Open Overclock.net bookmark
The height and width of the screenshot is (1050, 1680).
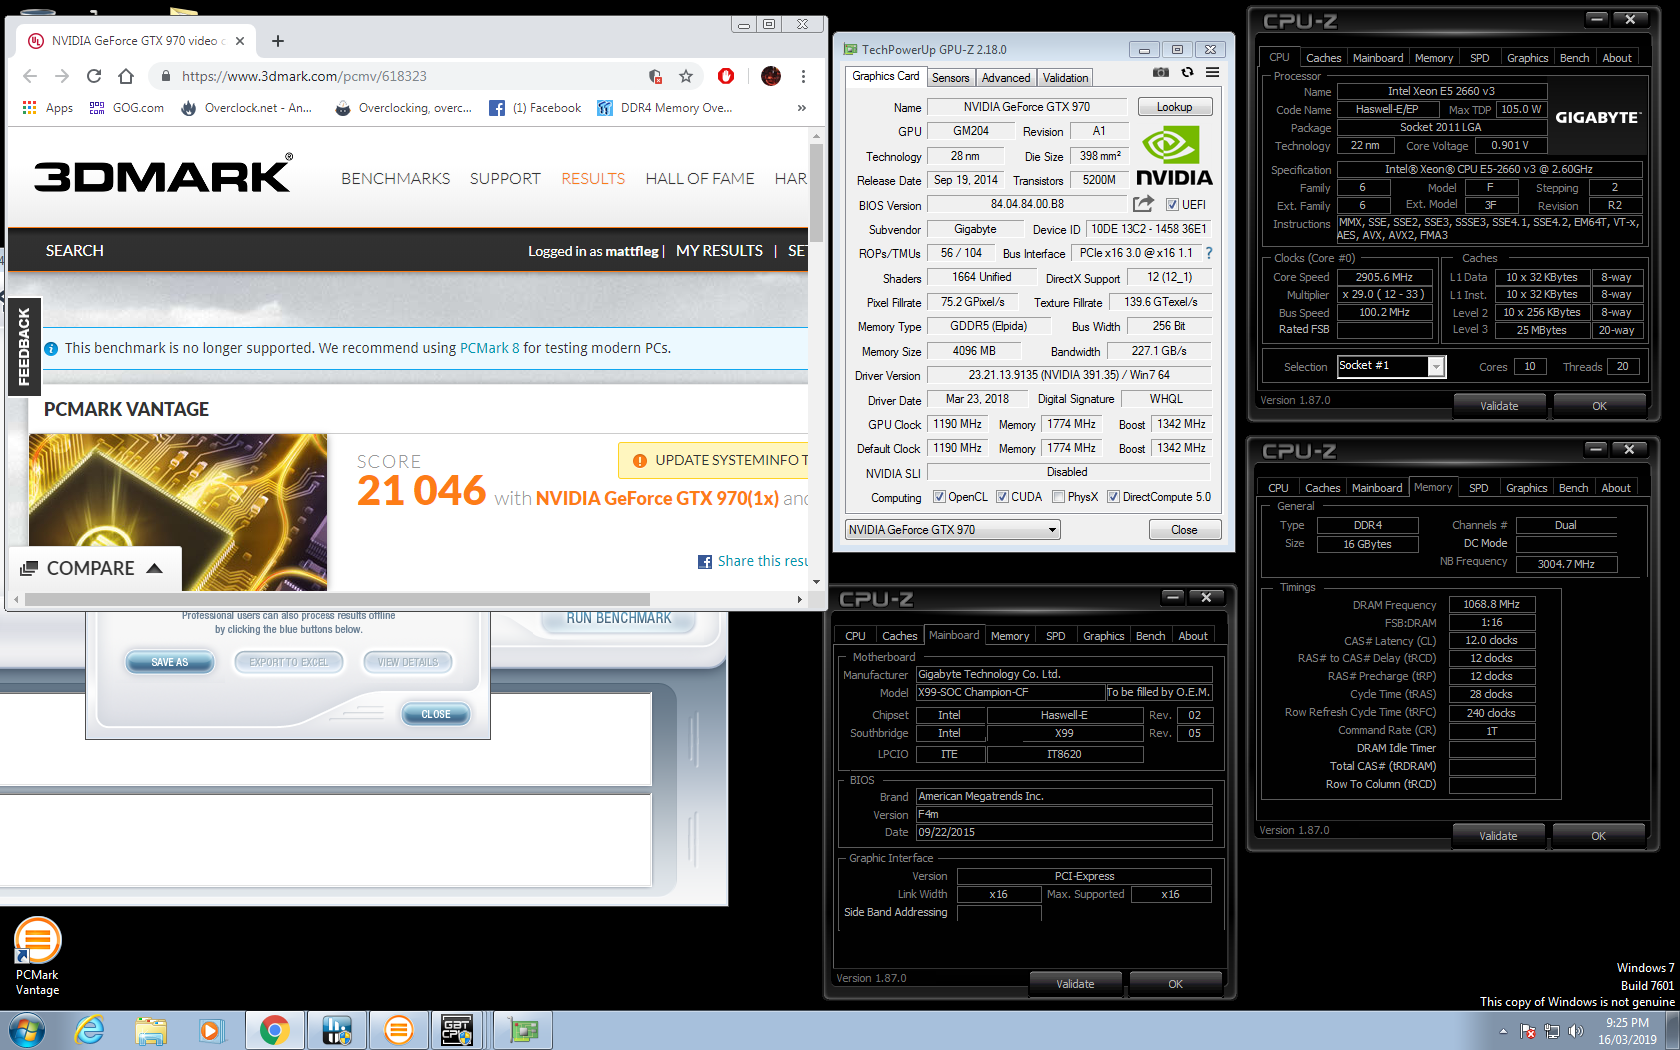pos(246,108)
